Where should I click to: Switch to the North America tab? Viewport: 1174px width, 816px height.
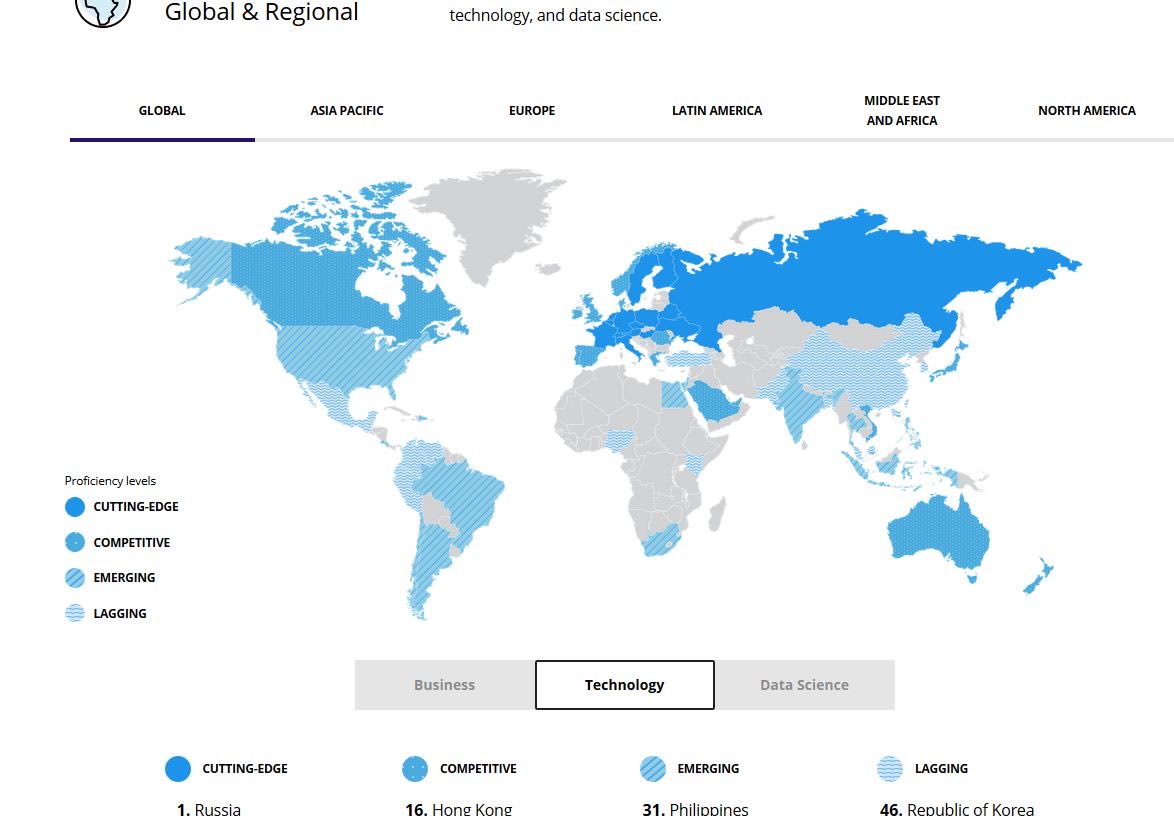point(1087,110)
